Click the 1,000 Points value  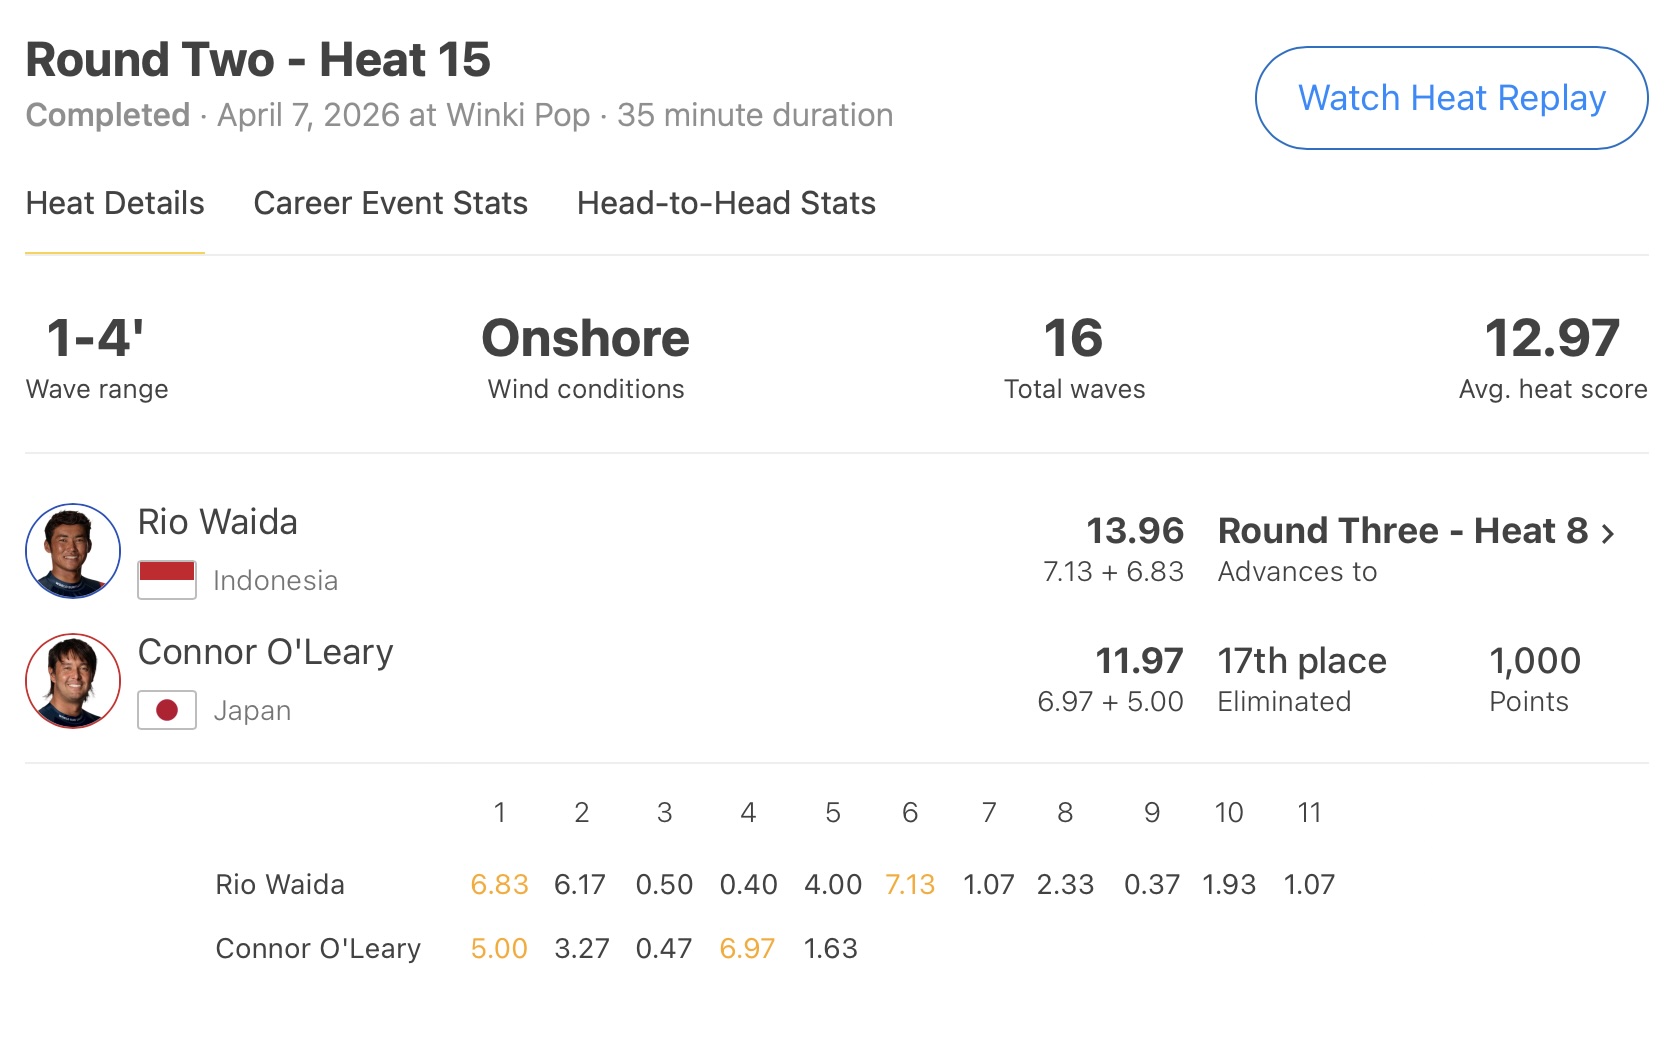click(1535, 661)
